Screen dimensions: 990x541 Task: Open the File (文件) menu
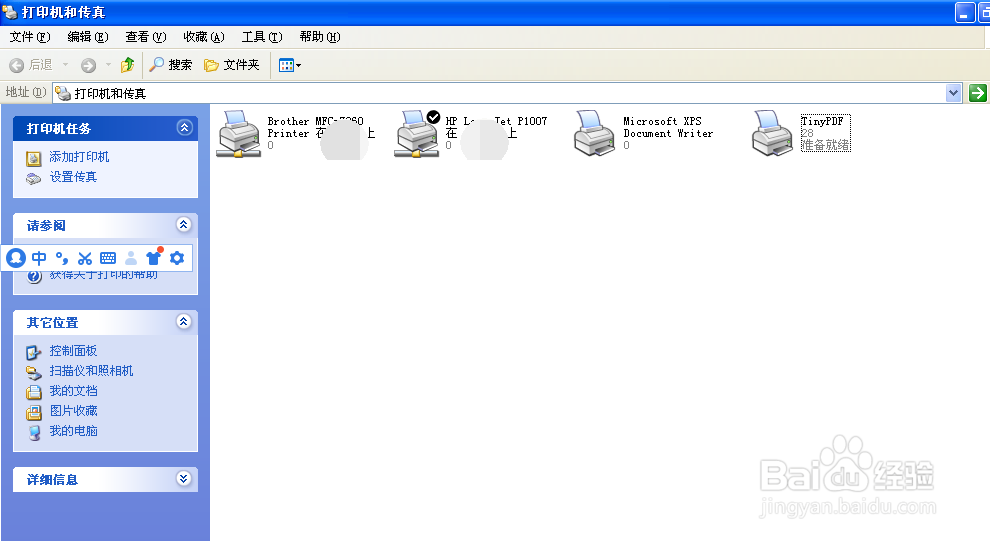point(30,37)
